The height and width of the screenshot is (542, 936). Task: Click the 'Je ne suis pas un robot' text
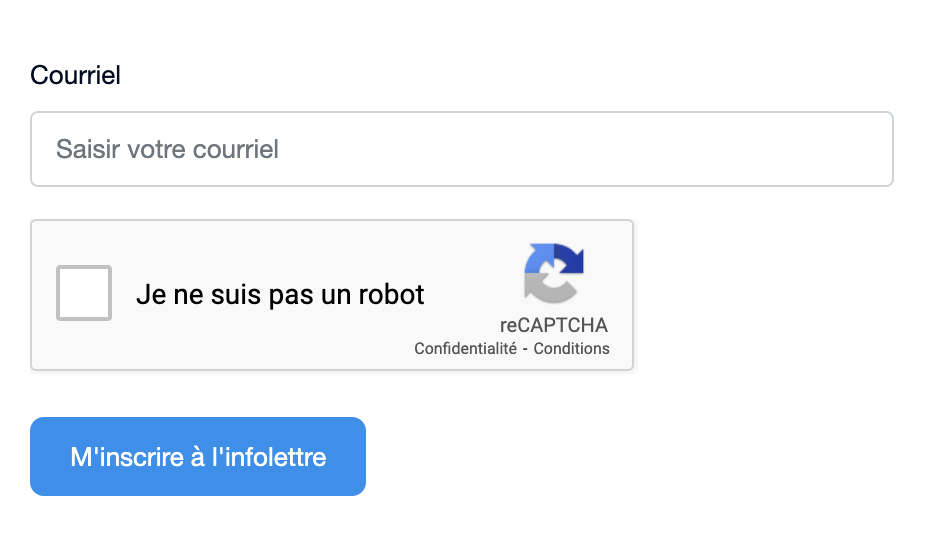tap(280, 295)
